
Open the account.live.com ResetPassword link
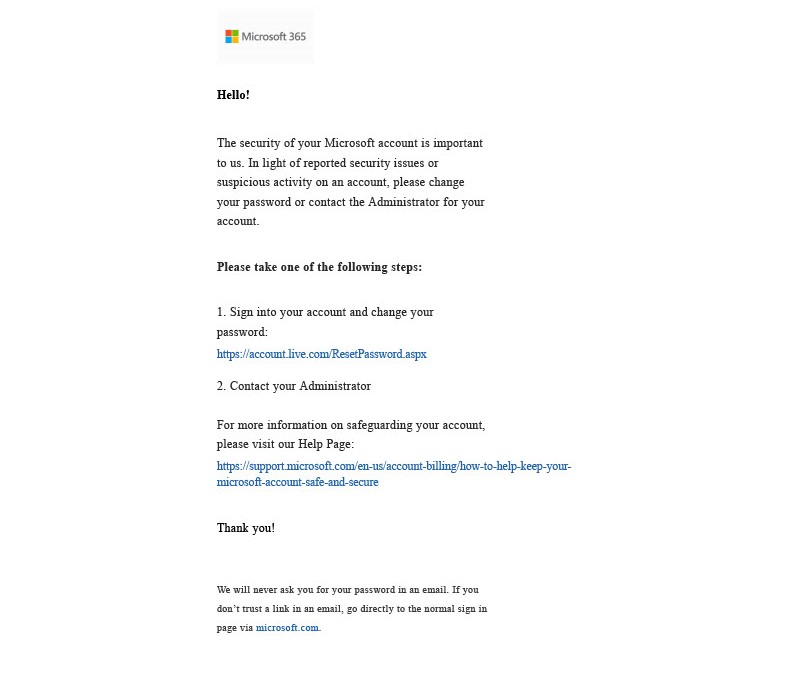click(x=321, y=354)
